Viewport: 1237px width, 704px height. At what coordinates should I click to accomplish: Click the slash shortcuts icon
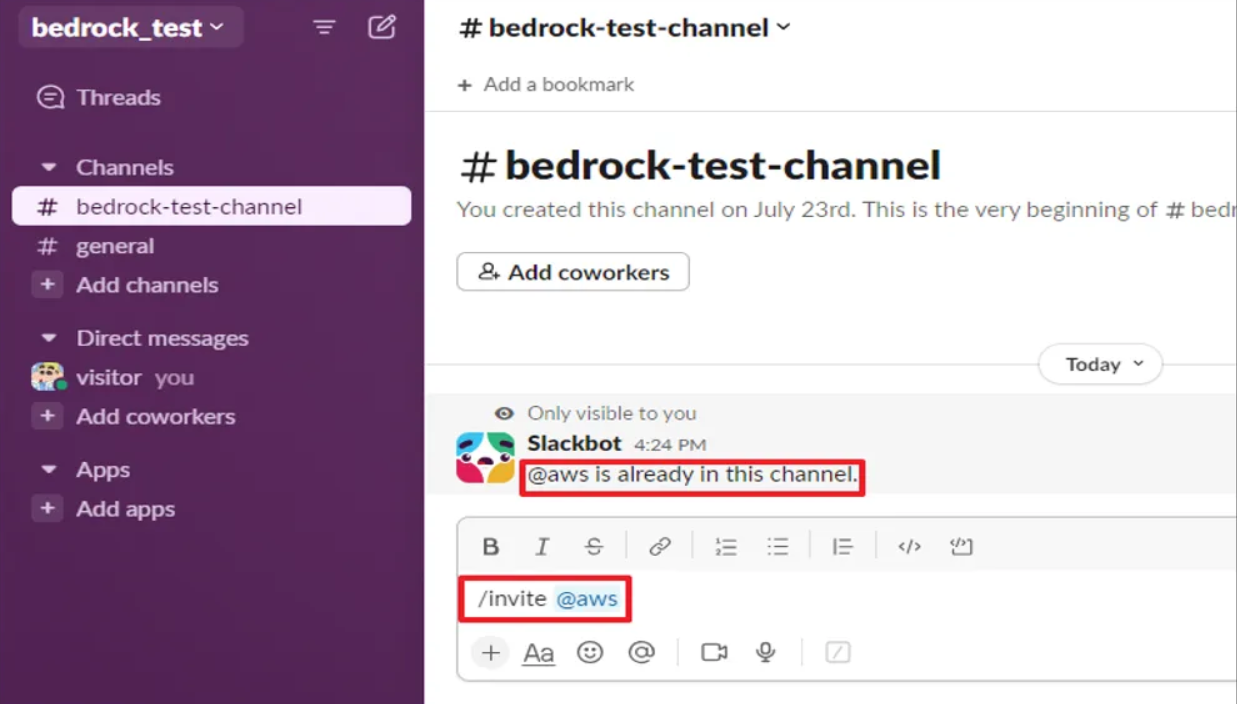pos(838,652)
